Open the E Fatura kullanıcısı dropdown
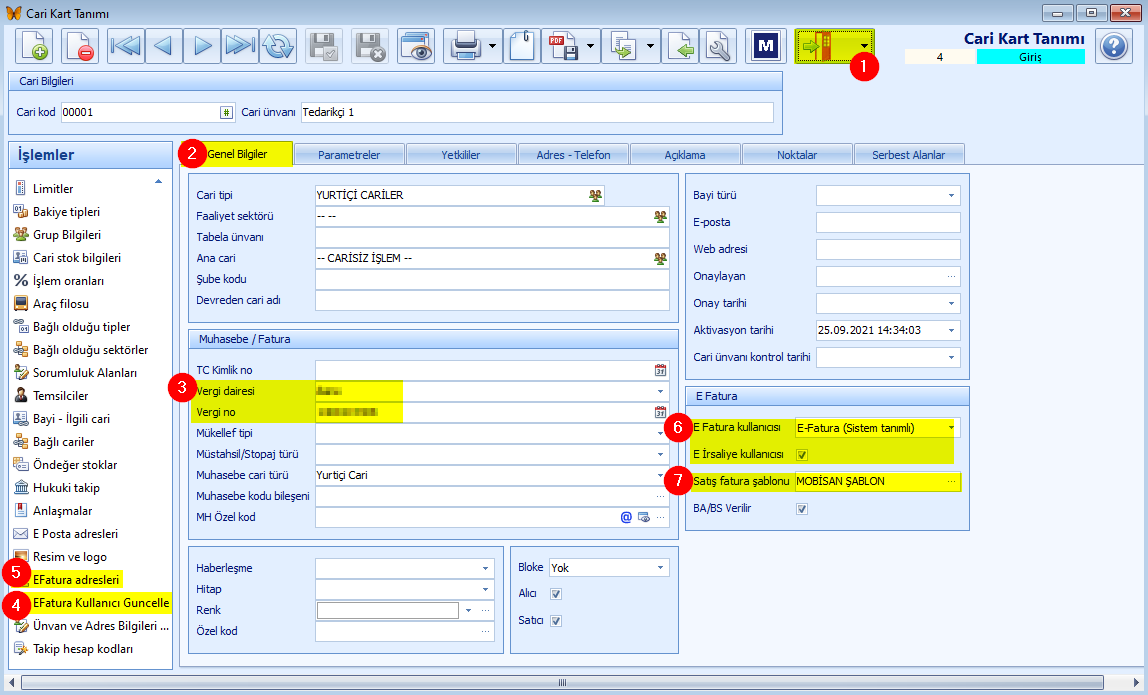Image resolution: width=1148 pixels, height=695 pixels. (951, 428)
